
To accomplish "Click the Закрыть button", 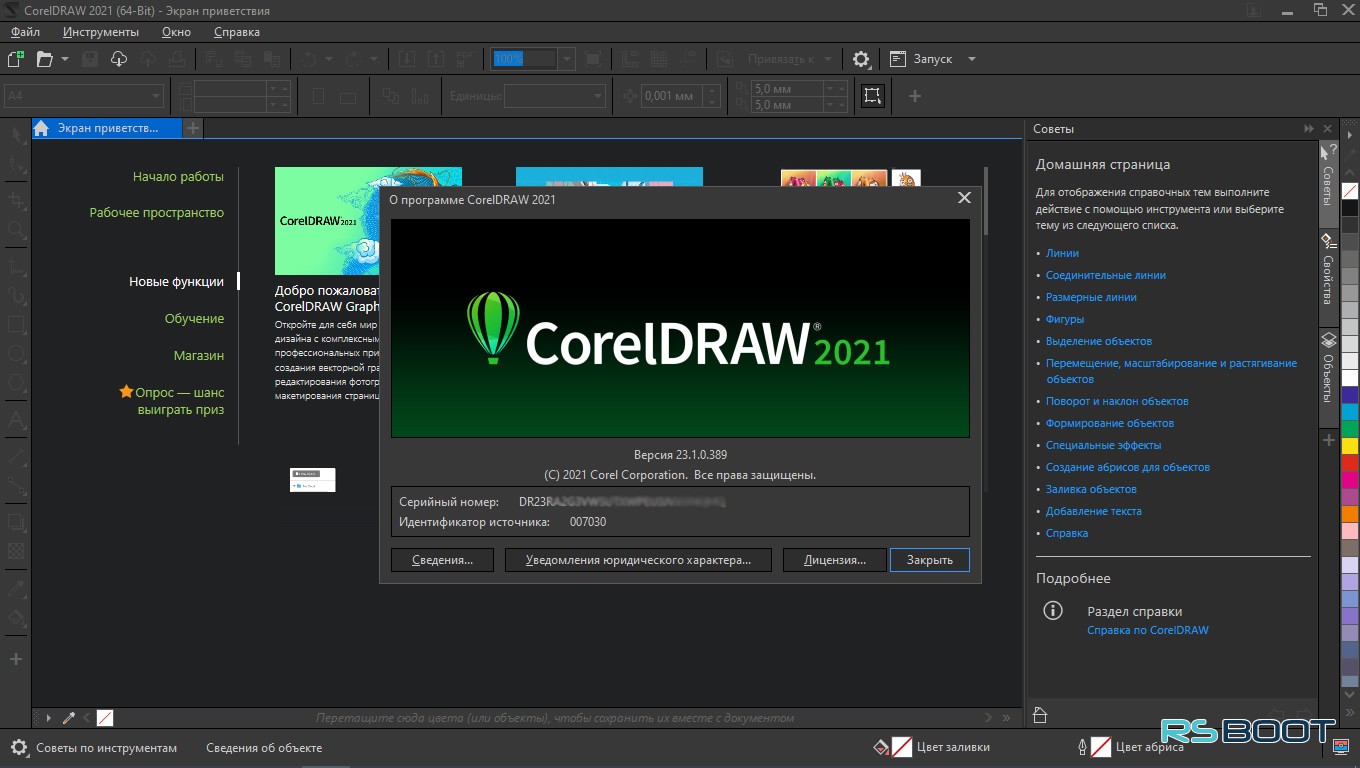I will 929,560.
